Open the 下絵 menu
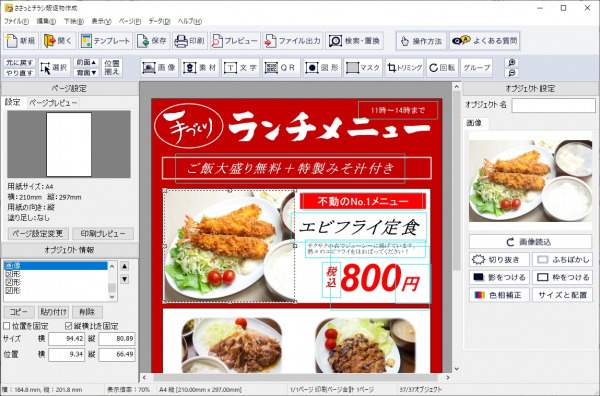Screen dimensions: 600x396 73,21
